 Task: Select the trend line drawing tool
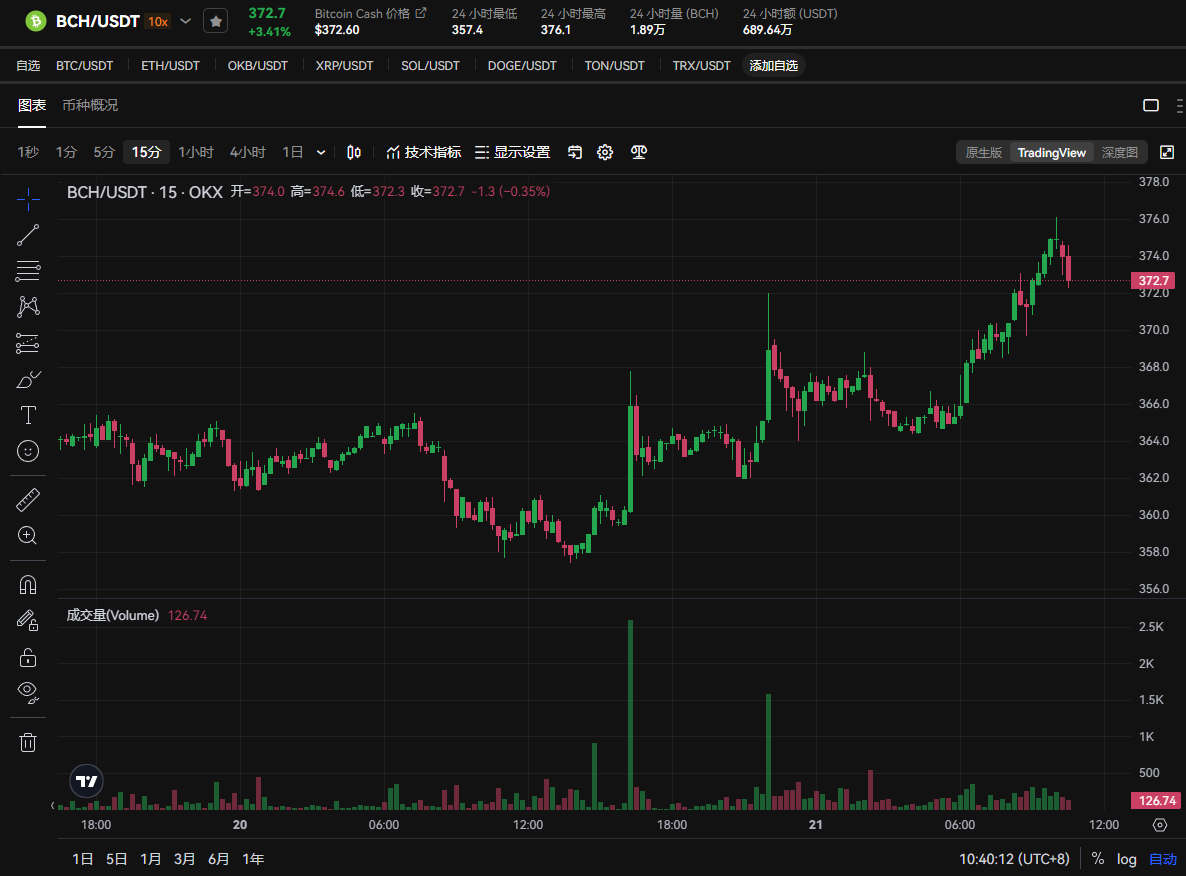coord(28,235)
